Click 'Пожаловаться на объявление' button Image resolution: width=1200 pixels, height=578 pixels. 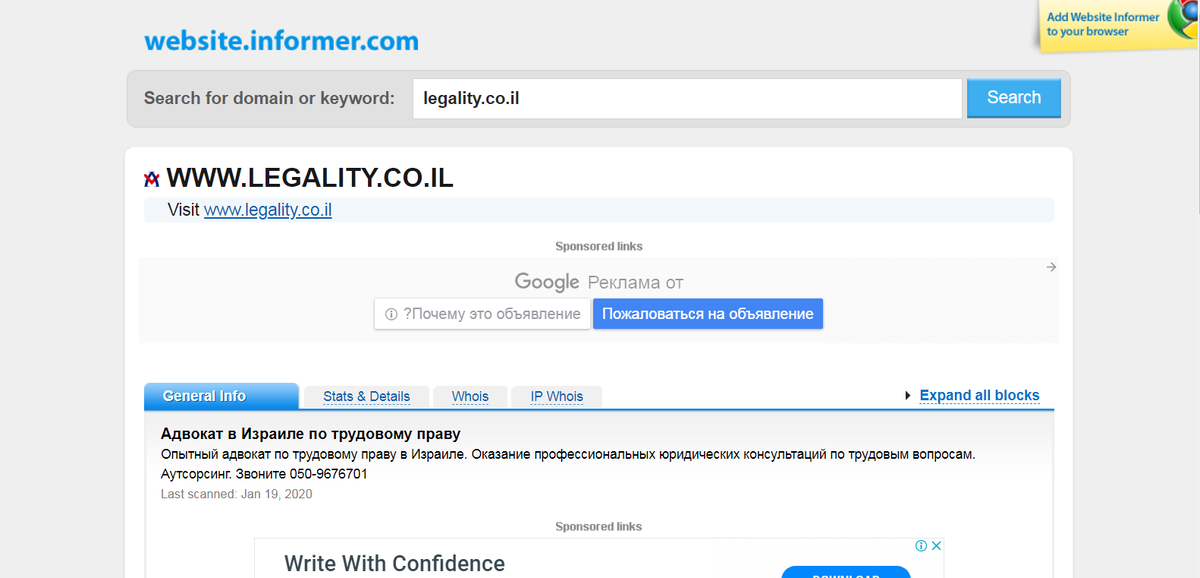coord(708,314)
